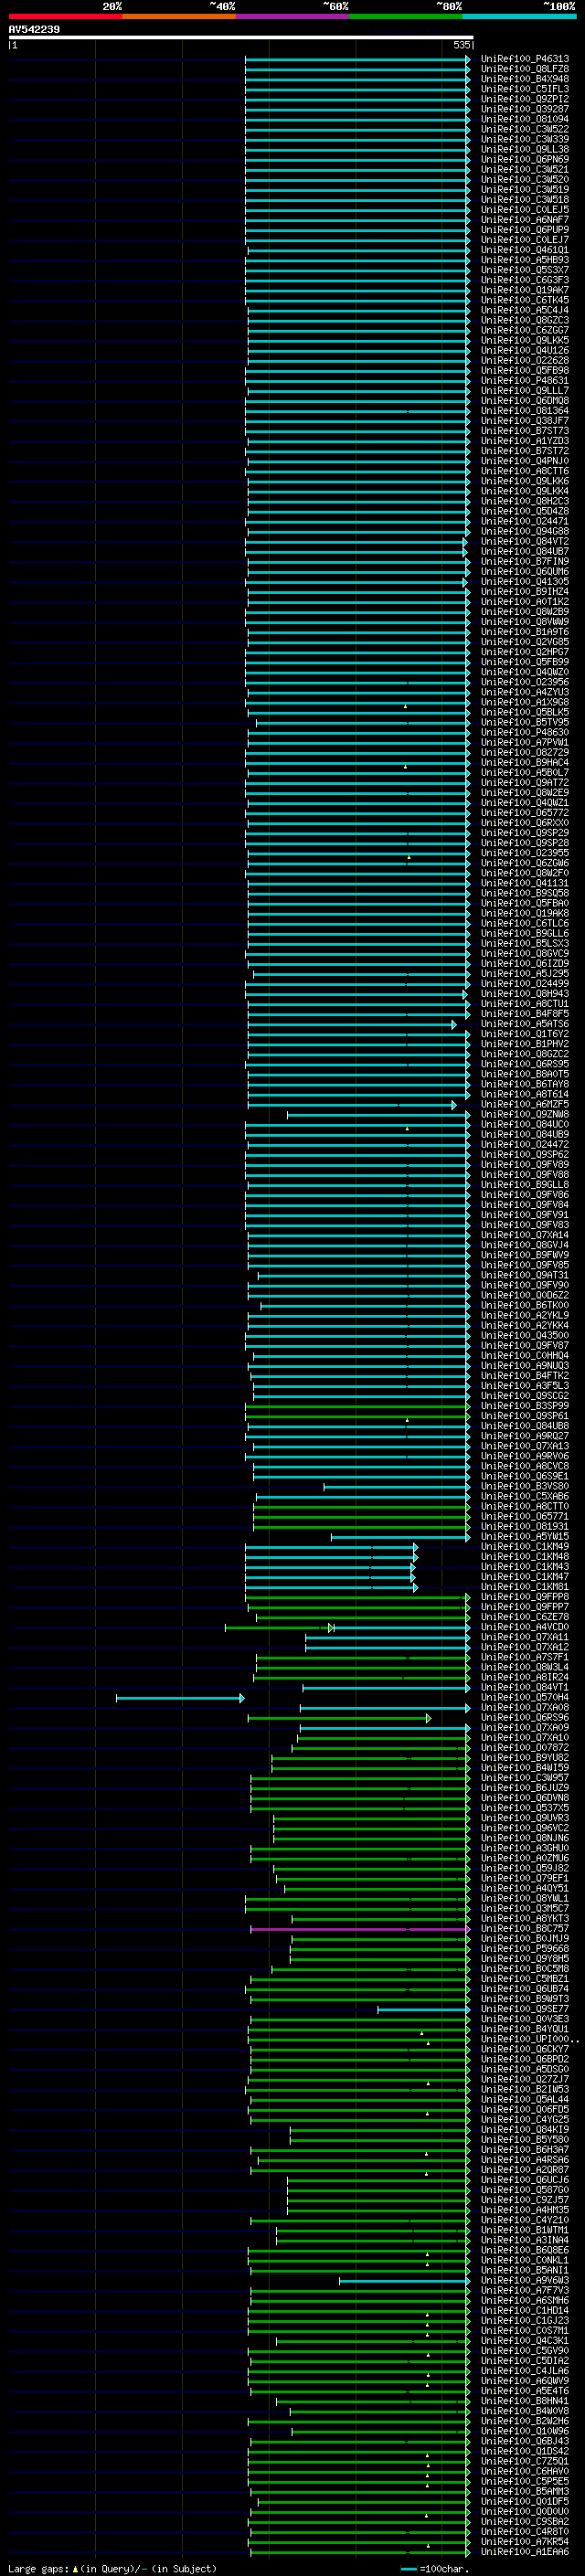Select the UniRef100_Q6RS96 label
585x2576 pixels.
click(x=524, y=1717)
